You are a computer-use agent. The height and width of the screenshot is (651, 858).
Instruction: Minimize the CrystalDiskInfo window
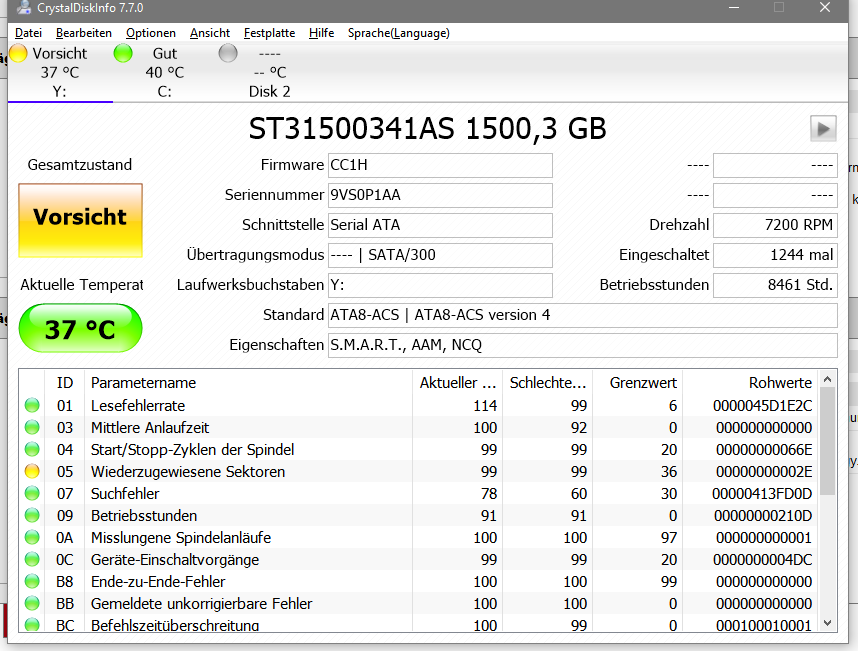(x=734, y=7)
